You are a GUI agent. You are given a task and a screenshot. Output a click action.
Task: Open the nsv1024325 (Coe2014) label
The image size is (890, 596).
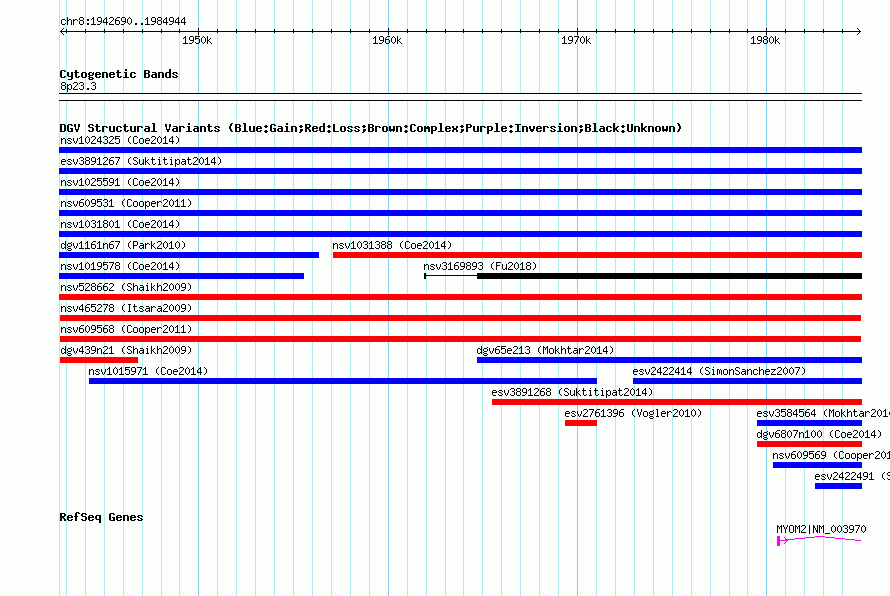tap(120, 140)
